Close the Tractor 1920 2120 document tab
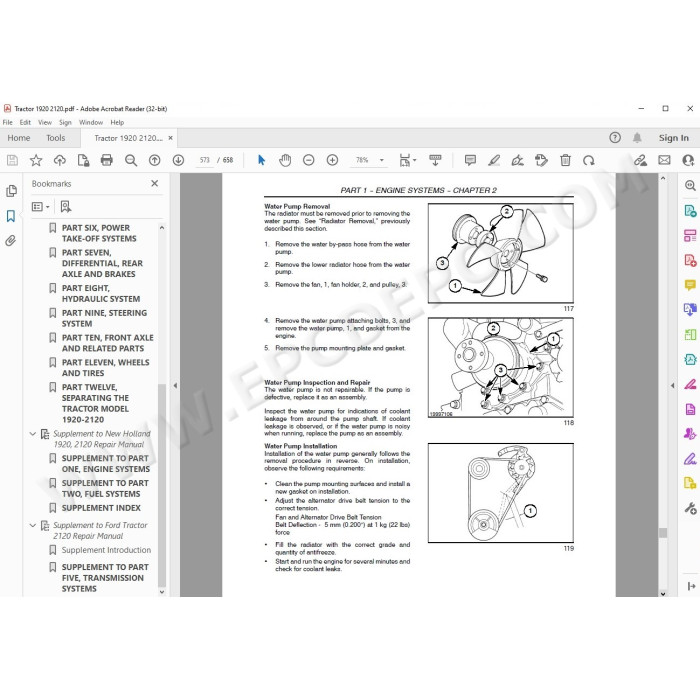Viewport: 700px width, 700px height. (x=170, y=138)
